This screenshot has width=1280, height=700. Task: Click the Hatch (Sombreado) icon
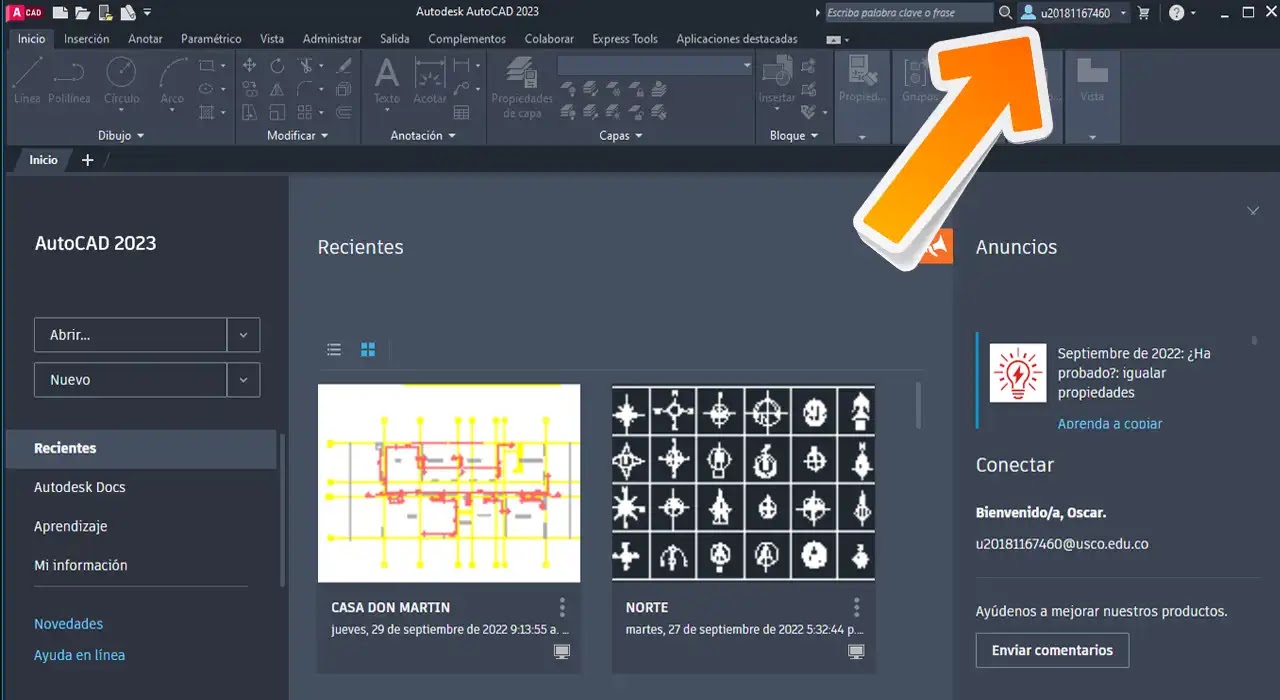[207, 112]
